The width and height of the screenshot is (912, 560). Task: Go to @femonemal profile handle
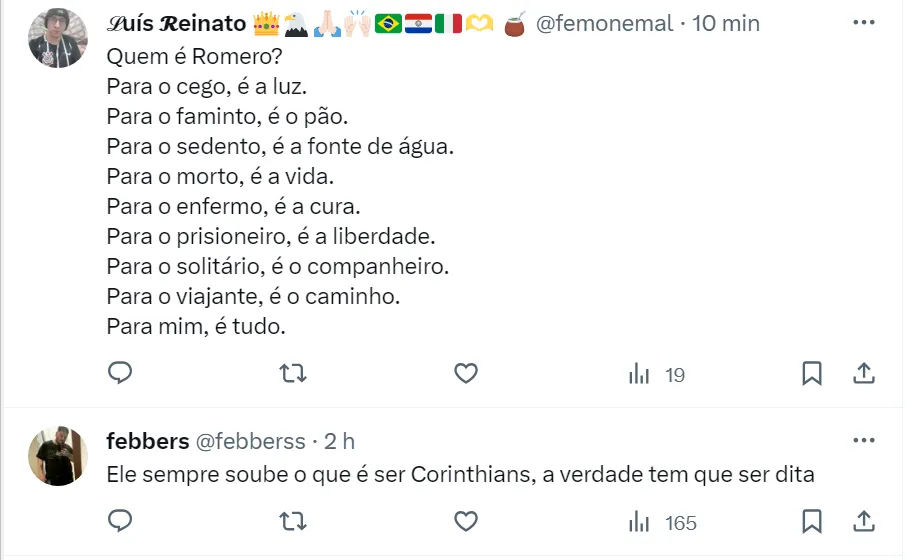(604, 24)
